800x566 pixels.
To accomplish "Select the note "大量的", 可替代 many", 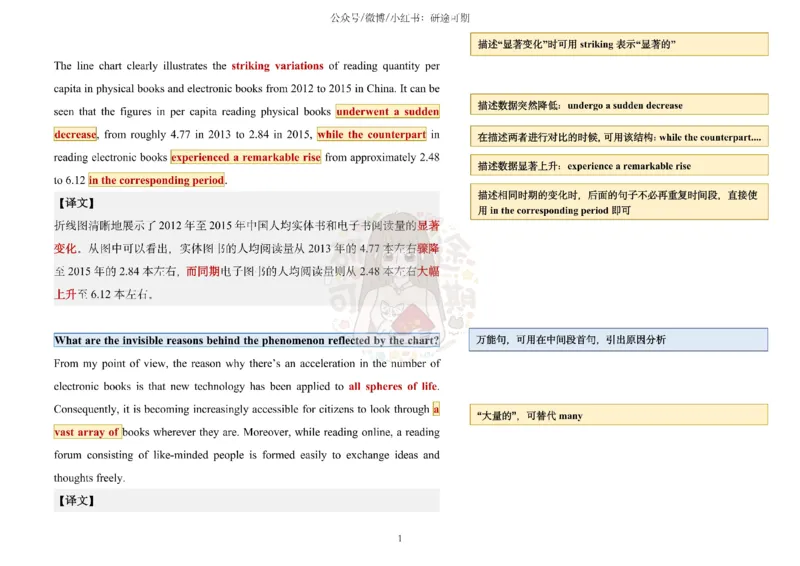I will (x=619, y=415).
